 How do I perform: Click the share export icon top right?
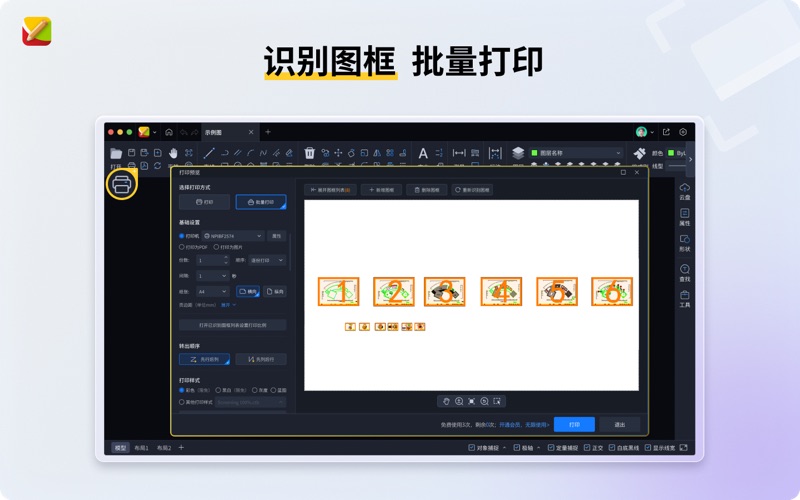click(666, 132)
